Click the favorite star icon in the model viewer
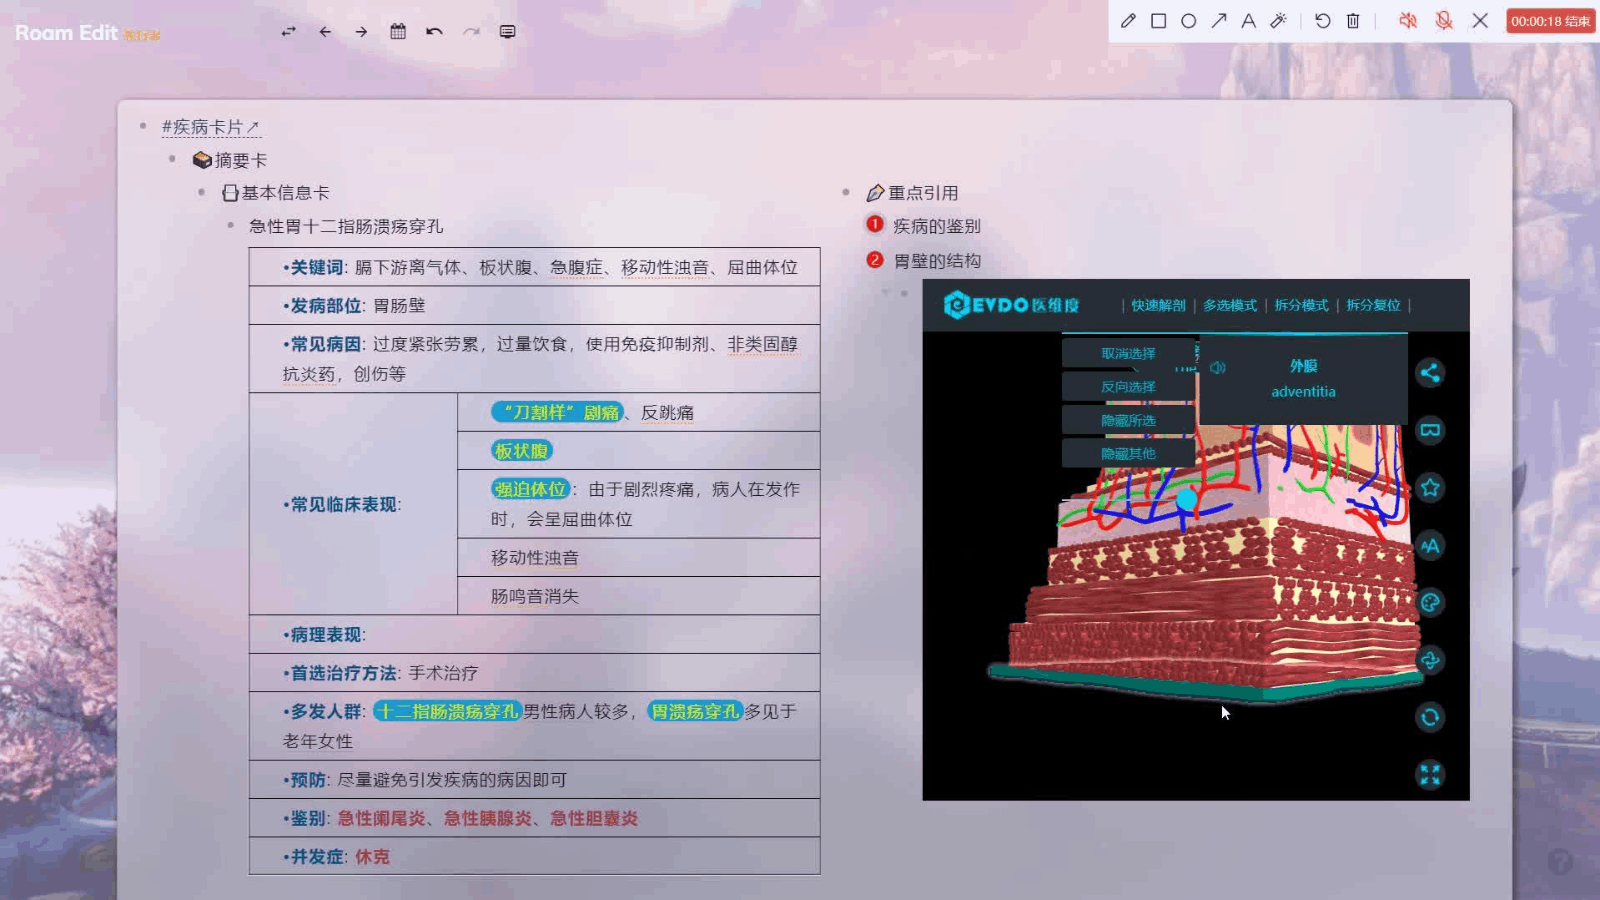 [1431, 488]
